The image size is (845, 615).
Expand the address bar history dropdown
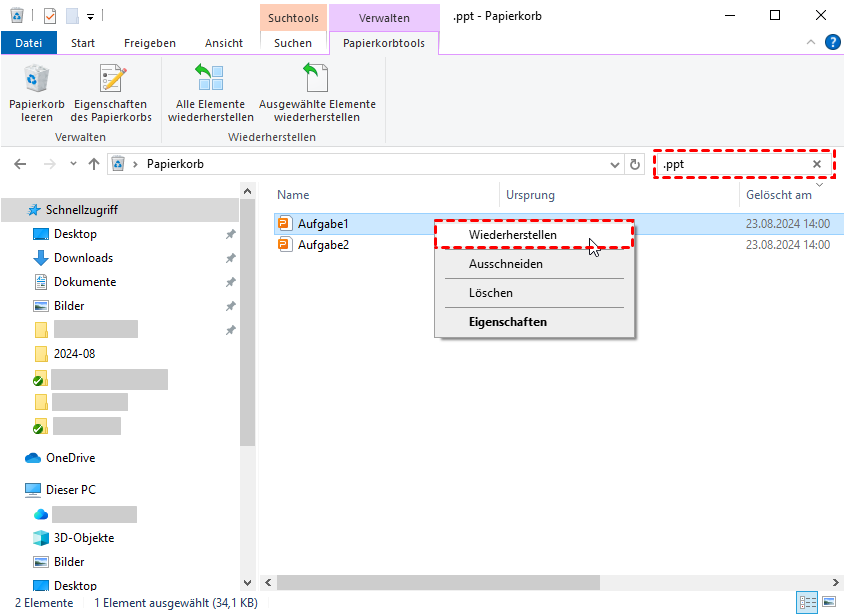pos(614,164)
